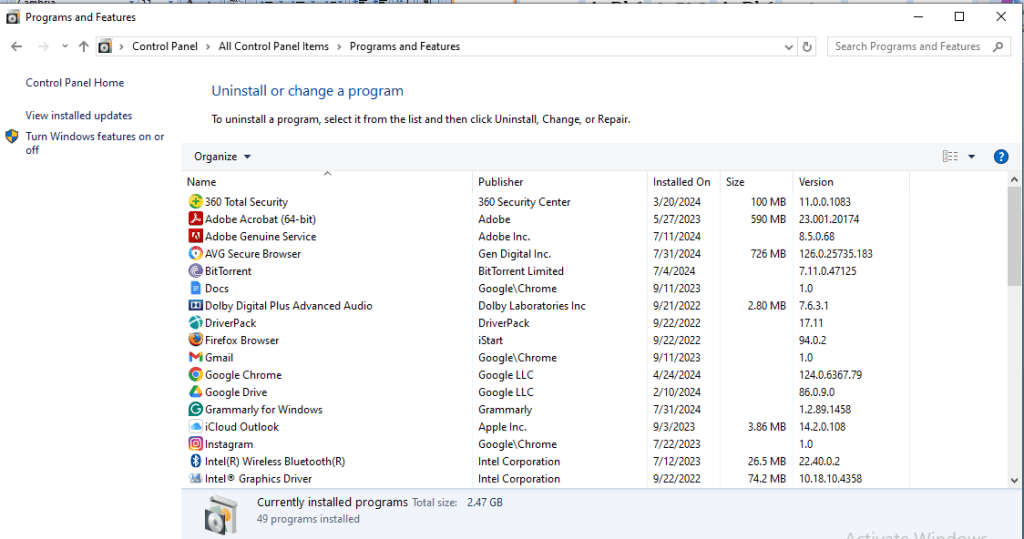The width and height of the screenshot is (1024, 539).
Task: Sort list by Installed On column
Action: (x=681, y=182)
